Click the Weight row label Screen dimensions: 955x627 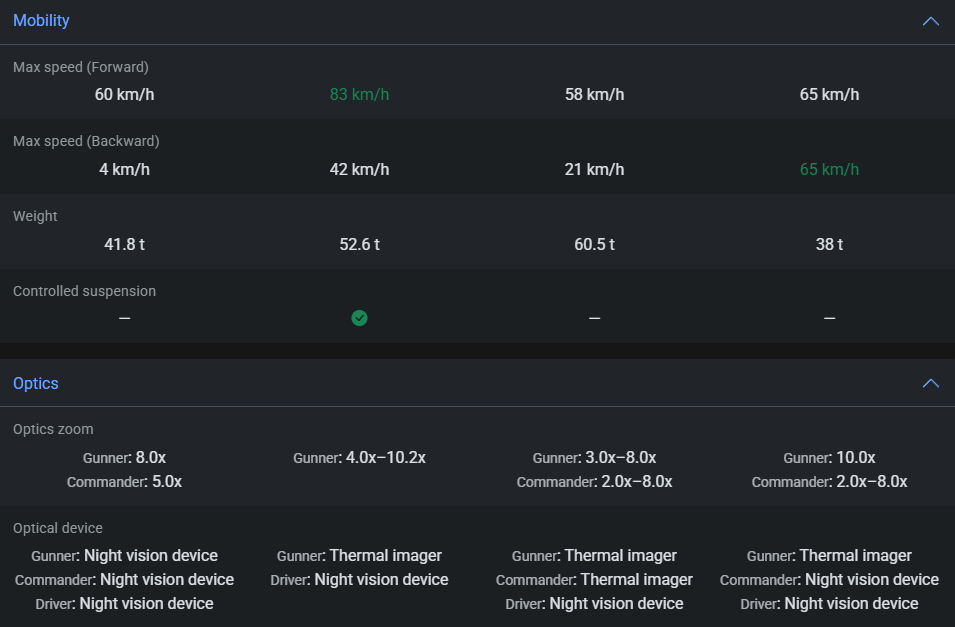point(35,216)
